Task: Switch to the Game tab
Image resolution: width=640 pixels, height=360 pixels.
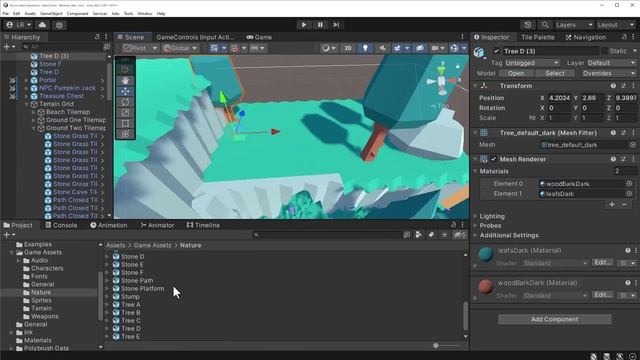Action: tap(259, 37)
